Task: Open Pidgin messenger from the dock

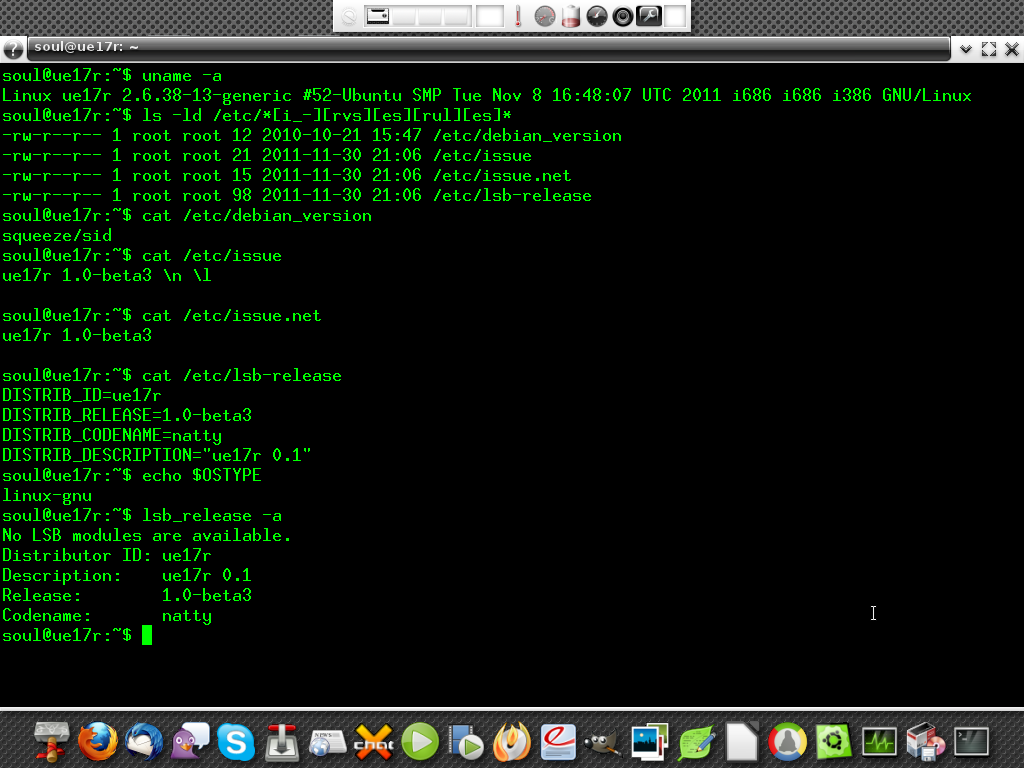Action: [x=190, y=742]
